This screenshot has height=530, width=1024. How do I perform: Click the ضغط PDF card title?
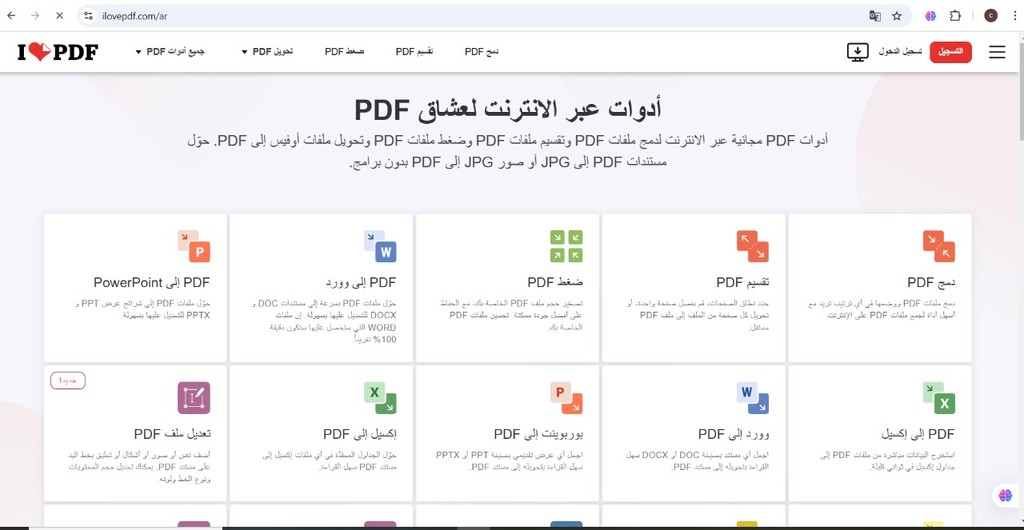555,283
